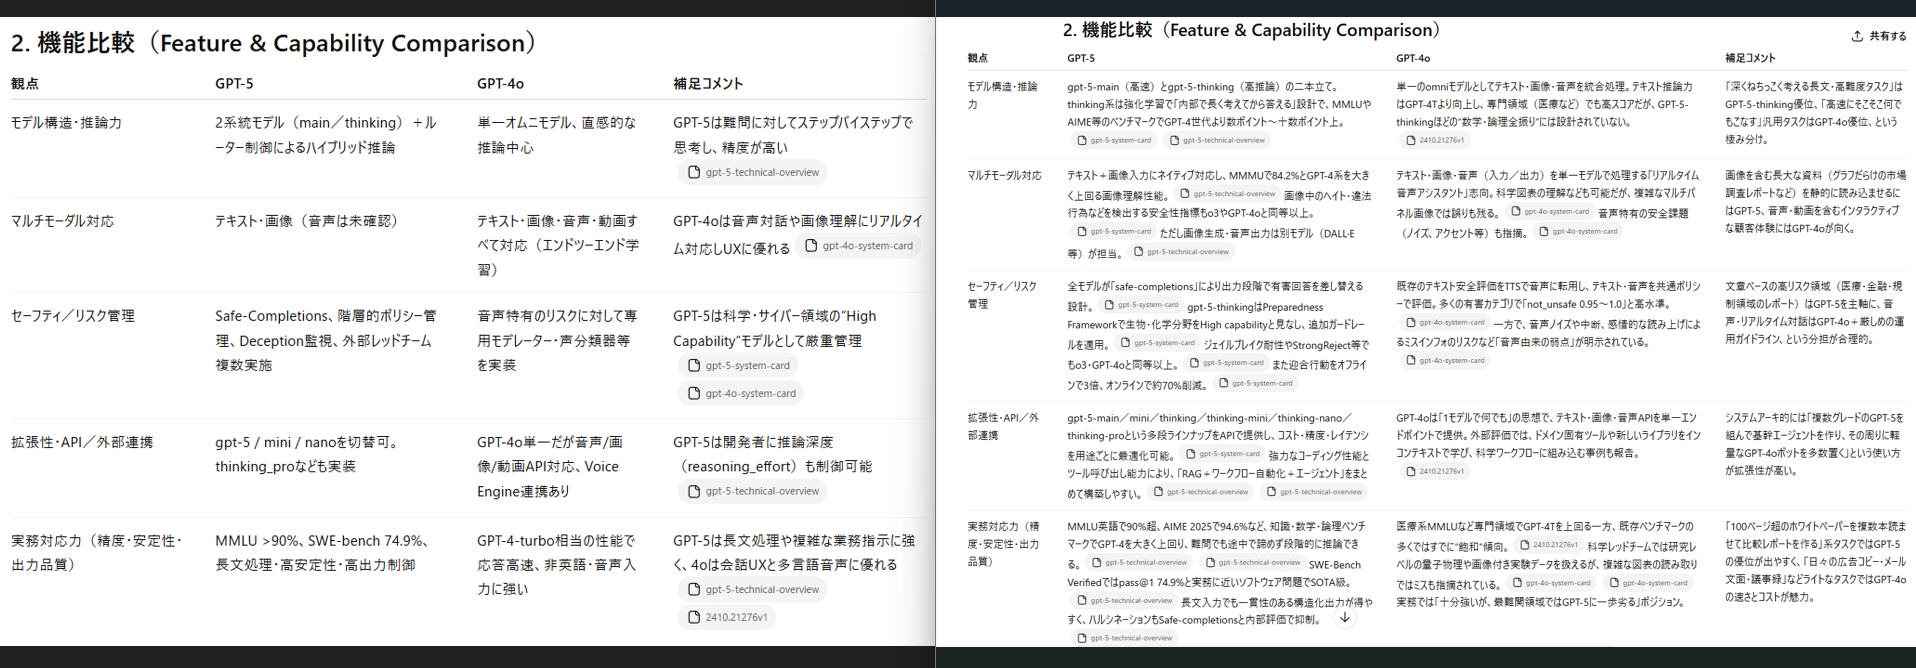Click the 共有する share button
The width and height of the screenshot is (1916, 668).
[x=1878, y=36]
